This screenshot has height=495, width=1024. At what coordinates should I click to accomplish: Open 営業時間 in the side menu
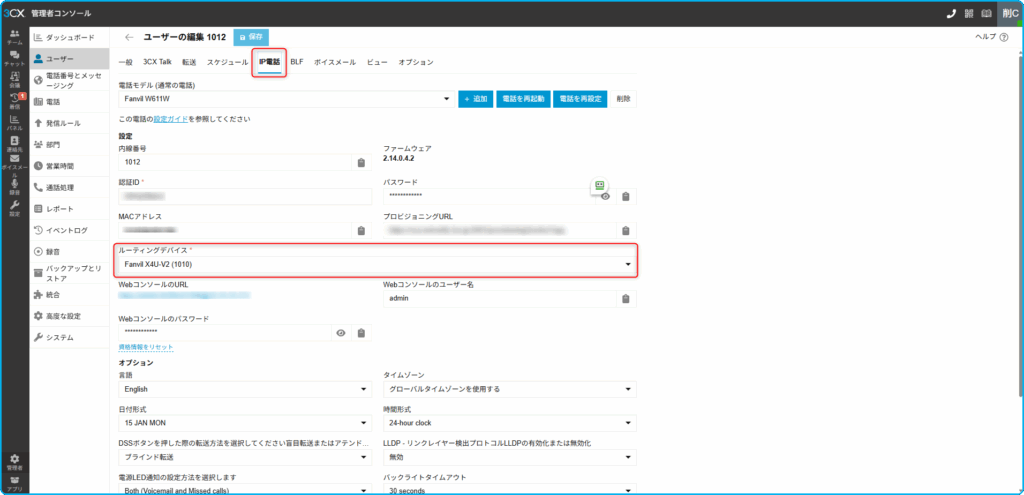point(69,166)
